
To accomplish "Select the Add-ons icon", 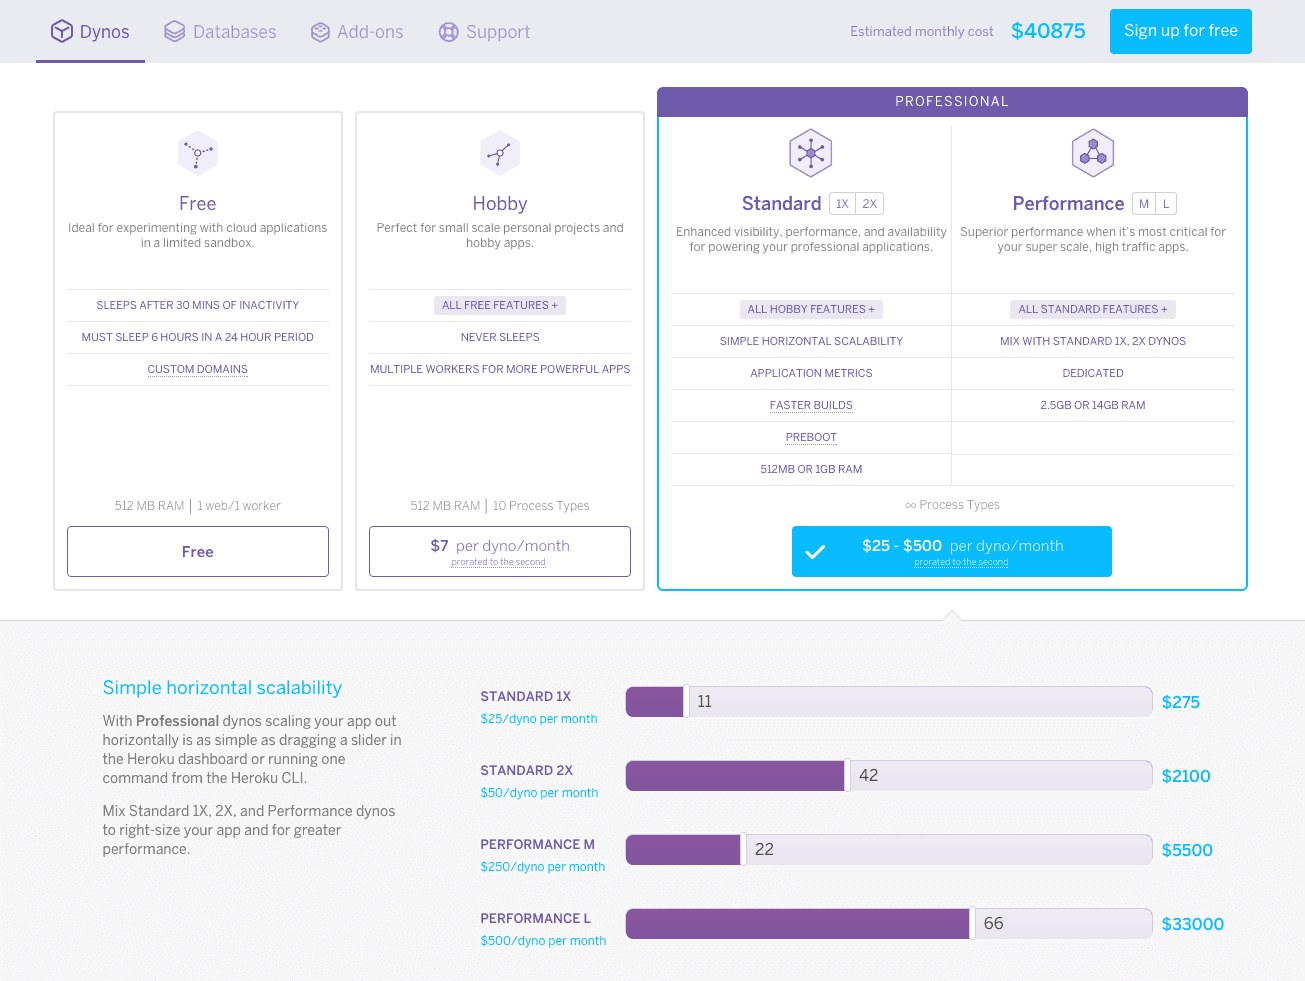I will click(x=320, y=31).
